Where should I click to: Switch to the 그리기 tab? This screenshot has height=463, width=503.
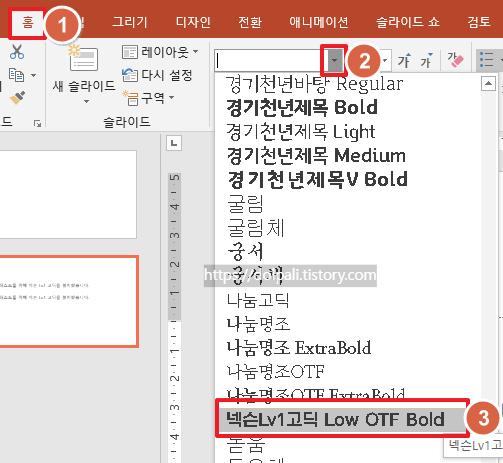point(130,22)
